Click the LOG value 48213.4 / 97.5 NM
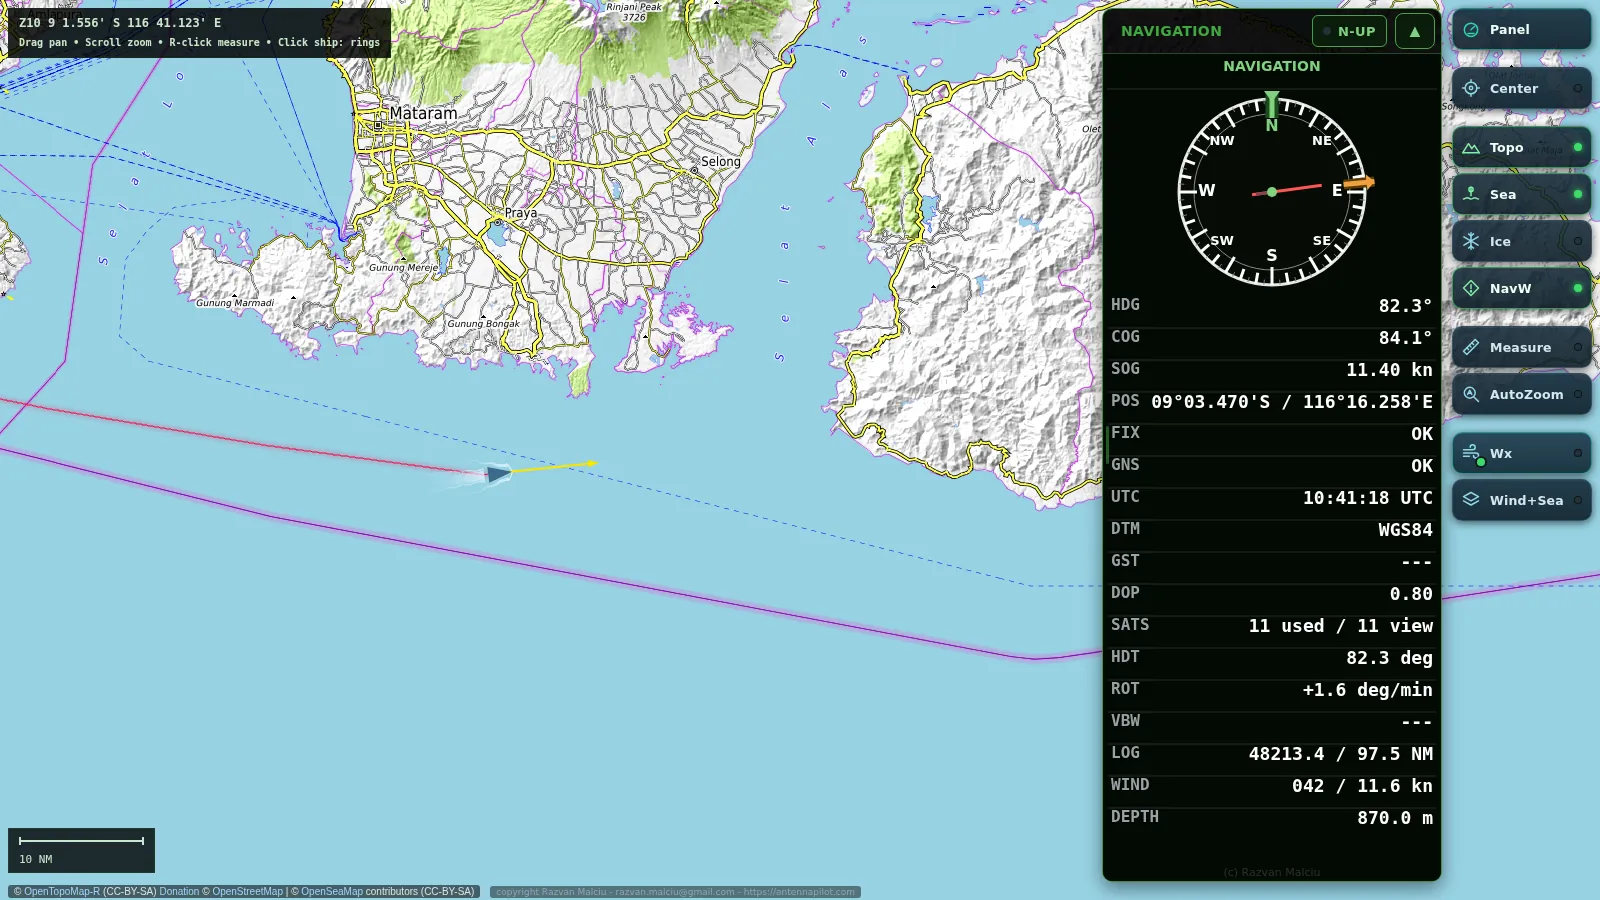 pyautogui.click(x=1340, y=754)
